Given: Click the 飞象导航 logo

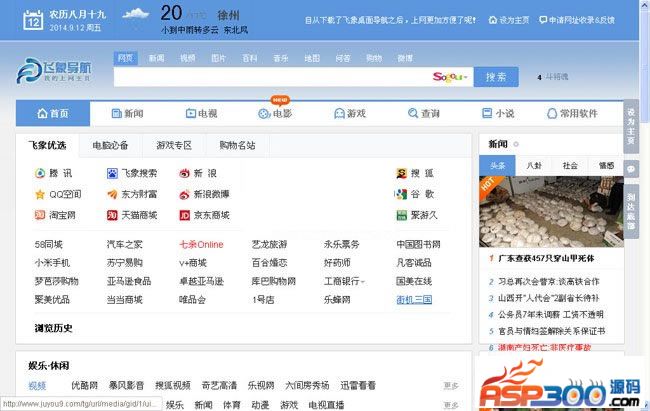Looking at the screenshot, I should tap(54, 71).
